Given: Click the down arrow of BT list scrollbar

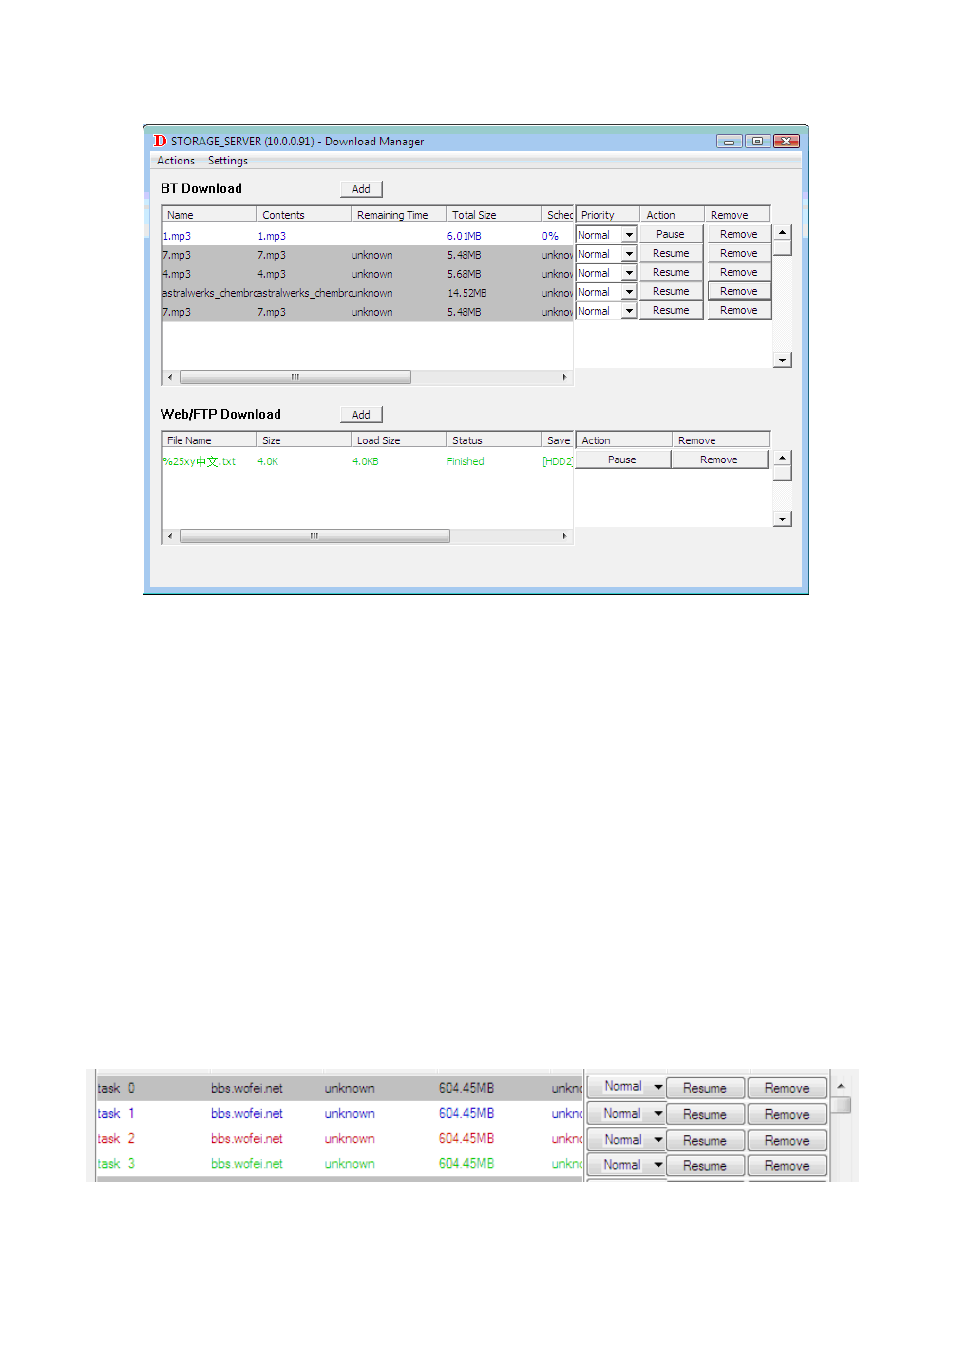Looking at the screenshot, I should pos(783,360).
